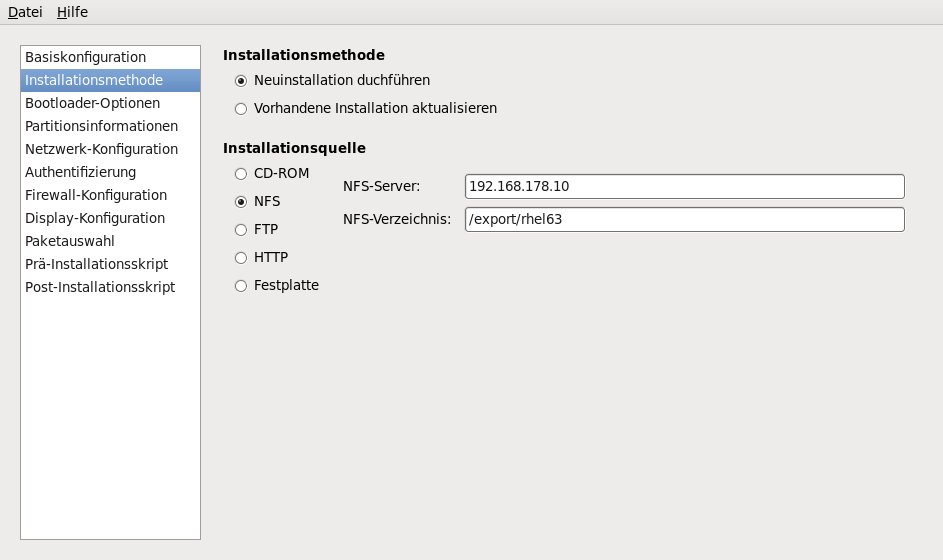Viewport: 943px width, 560px height.
Task: Select Neuinstallation durchführen radio button
Action: 240,80
